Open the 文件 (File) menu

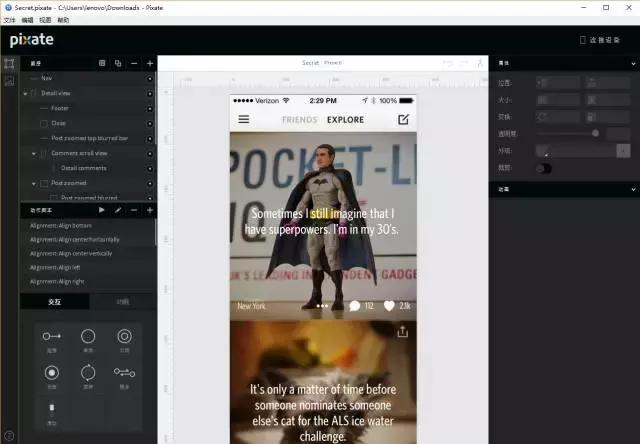9,20
